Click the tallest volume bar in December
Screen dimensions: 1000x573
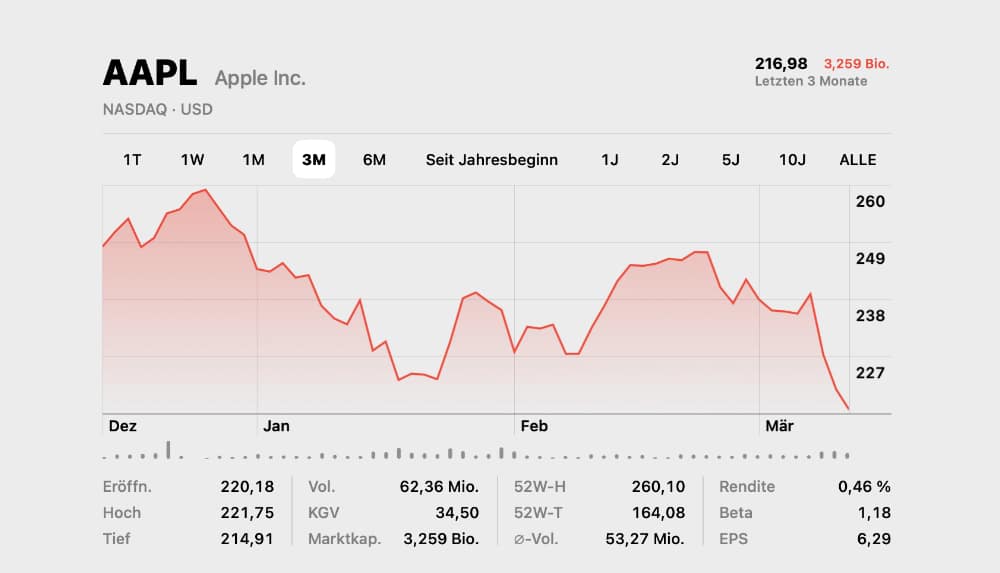coord(168,450)
